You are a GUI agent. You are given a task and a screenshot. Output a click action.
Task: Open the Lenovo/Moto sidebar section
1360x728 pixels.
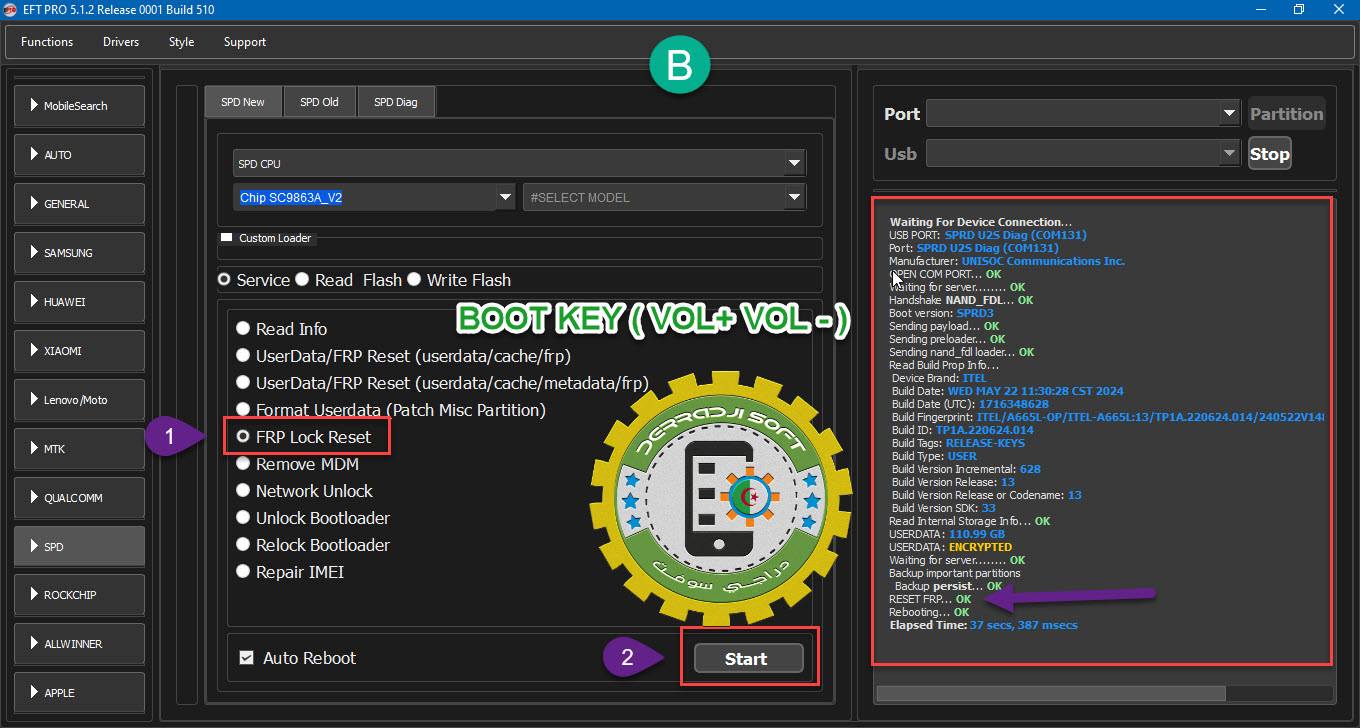[x=79, y=400]
